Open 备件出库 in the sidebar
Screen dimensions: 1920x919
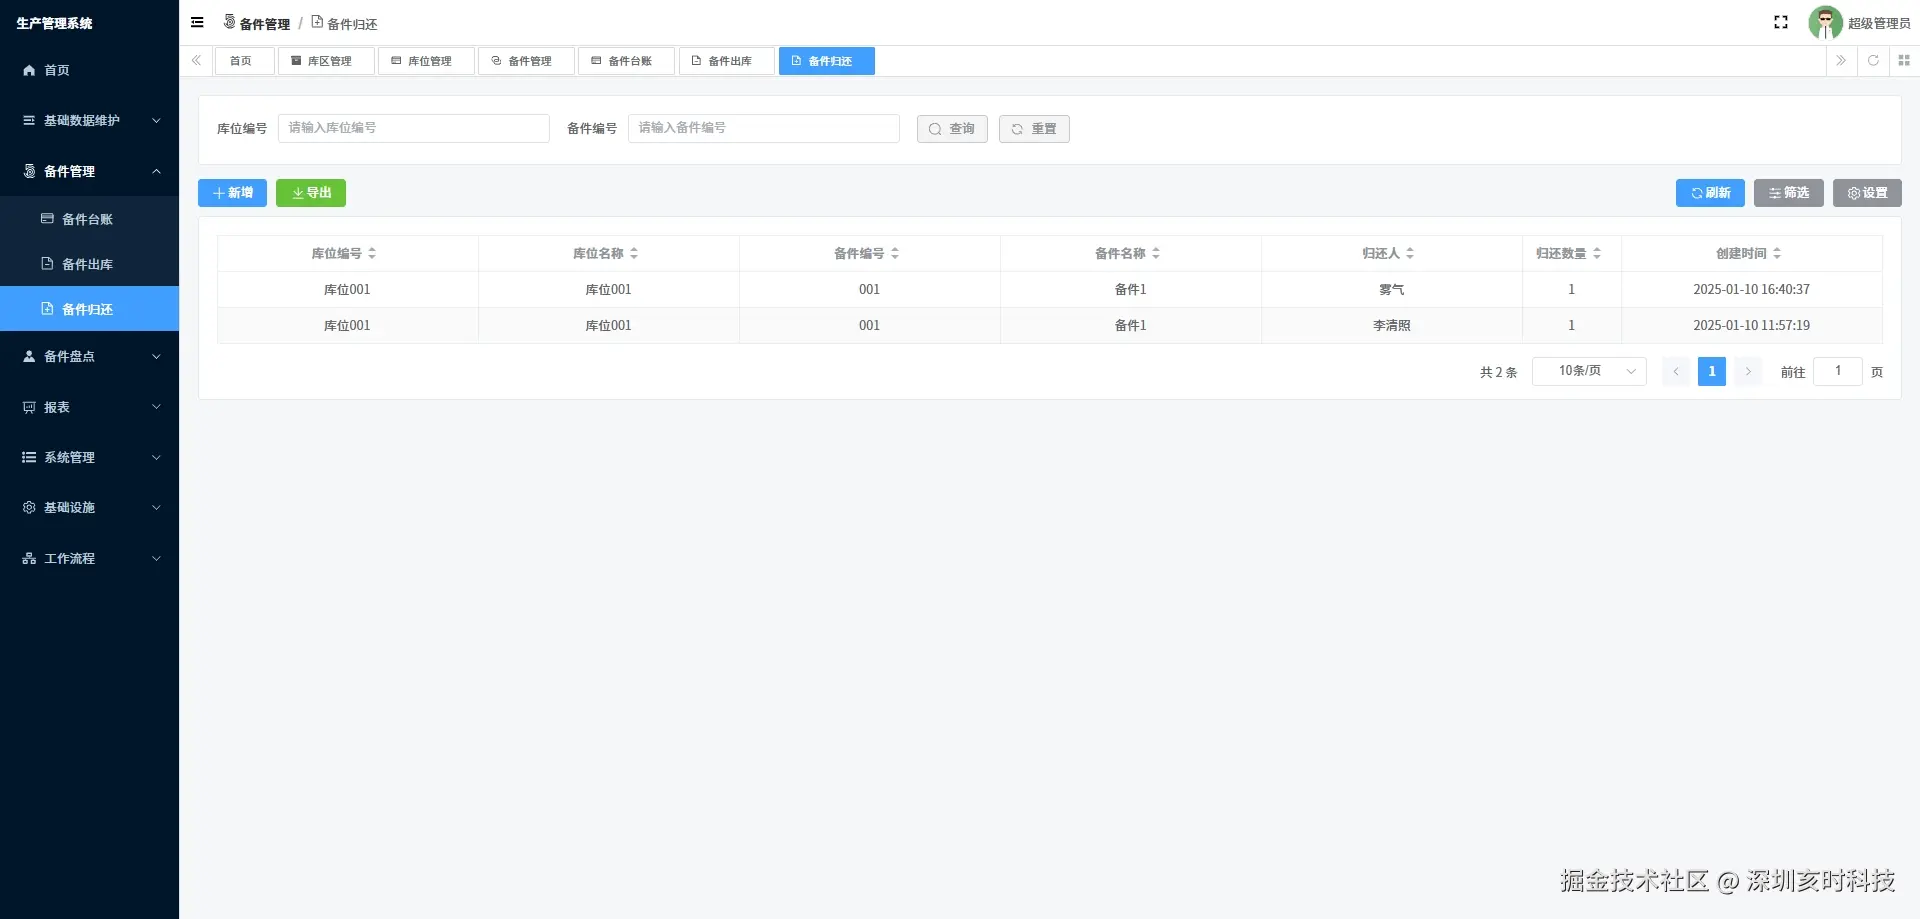89,264
